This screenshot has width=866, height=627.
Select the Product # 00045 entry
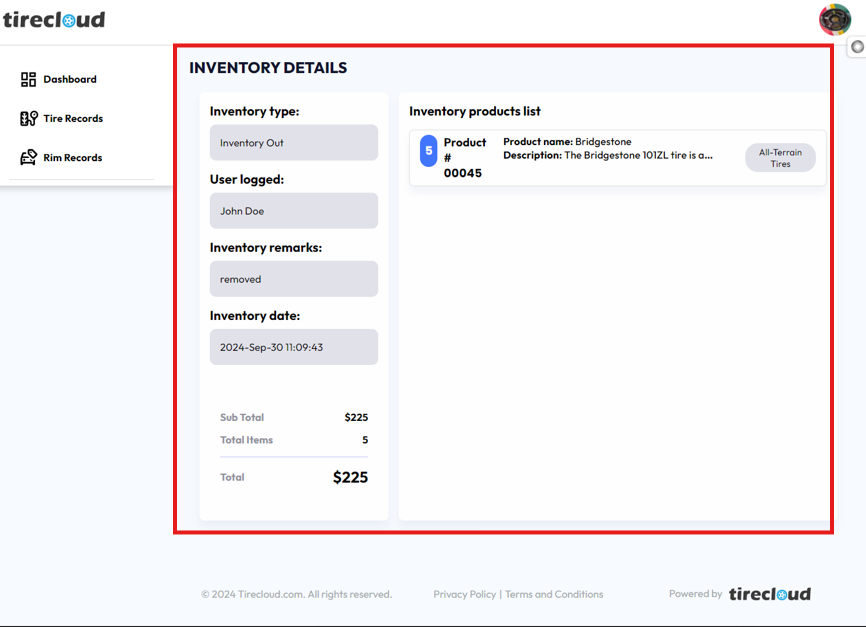click(x=464, y=158)
